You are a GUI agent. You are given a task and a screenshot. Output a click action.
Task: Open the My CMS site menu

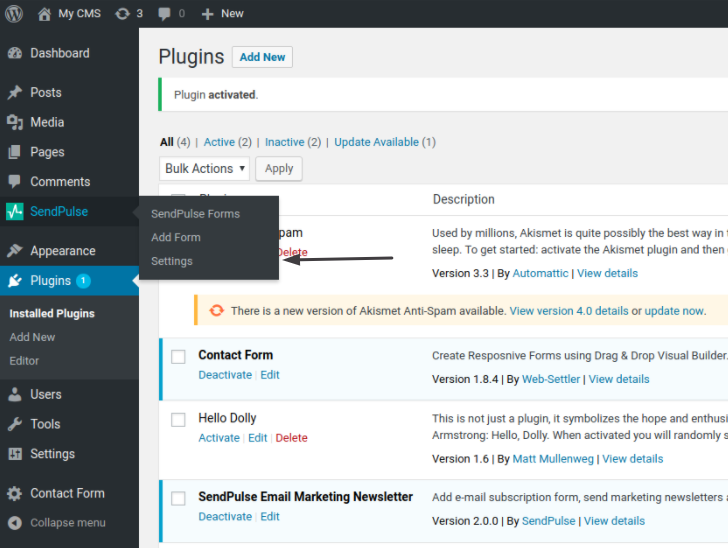tap(70, 14)
